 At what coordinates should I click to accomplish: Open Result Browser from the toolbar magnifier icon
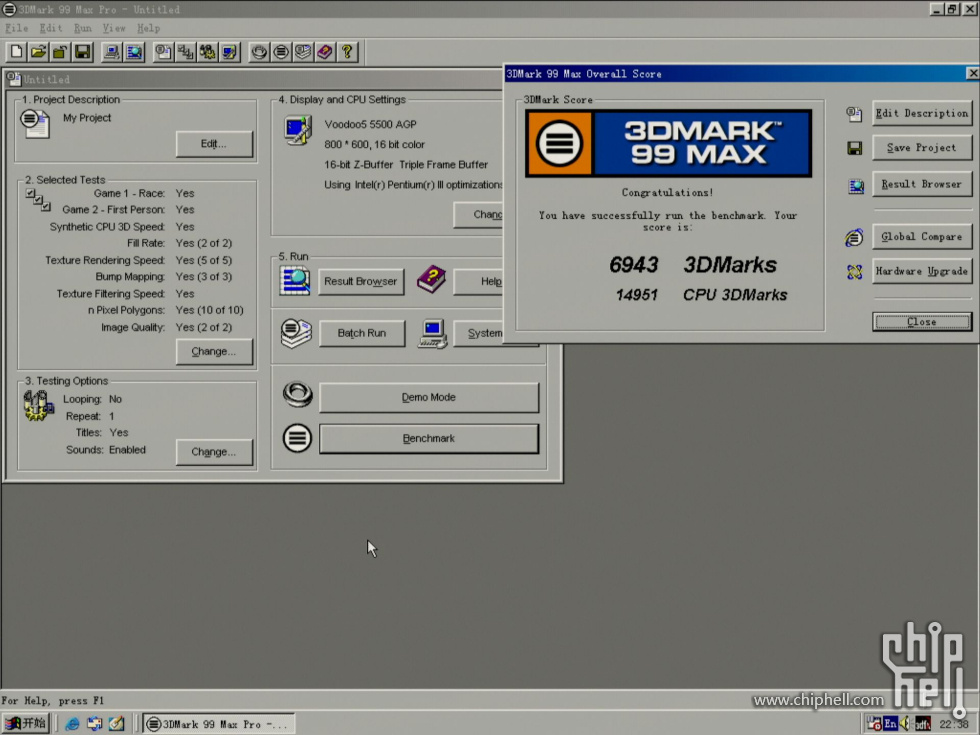(x=134, y=52)
